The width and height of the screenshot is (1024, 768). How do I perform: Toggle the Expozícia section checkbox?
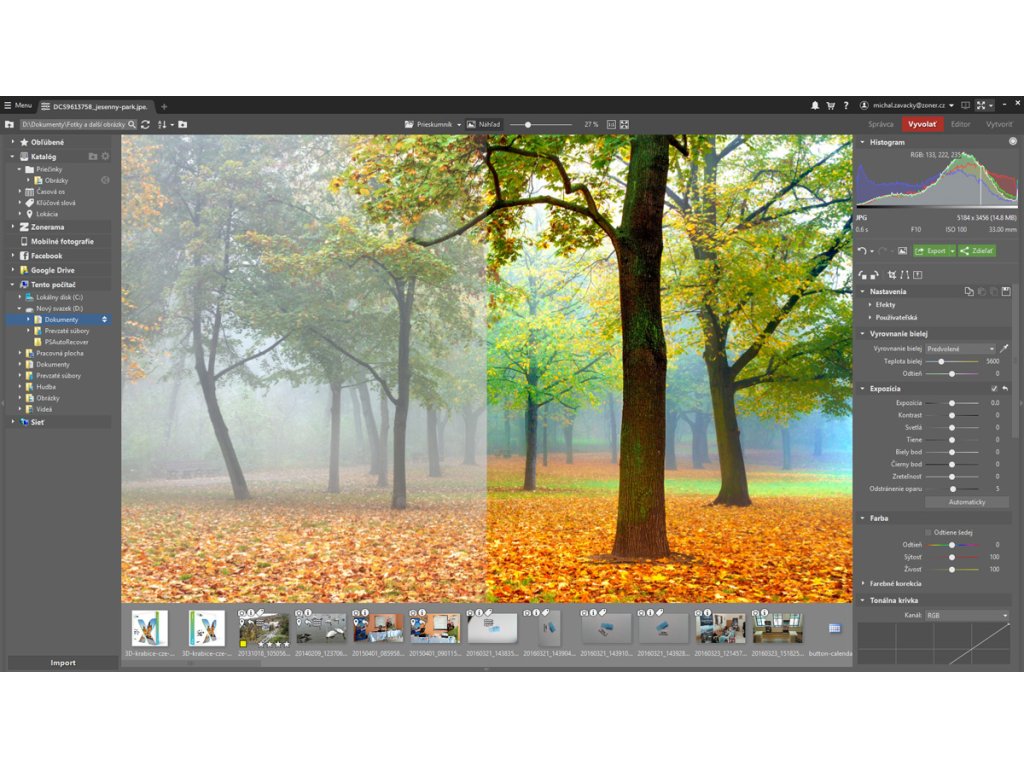coord(993,388)
